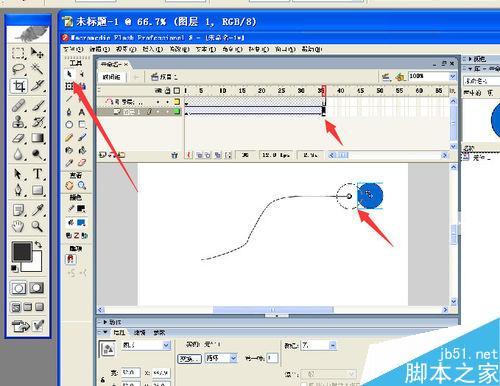The height and width of the screenshot is (386, 500).
Task: Toggle layer 1 outline green square
Action: click(x=177, y=111)
